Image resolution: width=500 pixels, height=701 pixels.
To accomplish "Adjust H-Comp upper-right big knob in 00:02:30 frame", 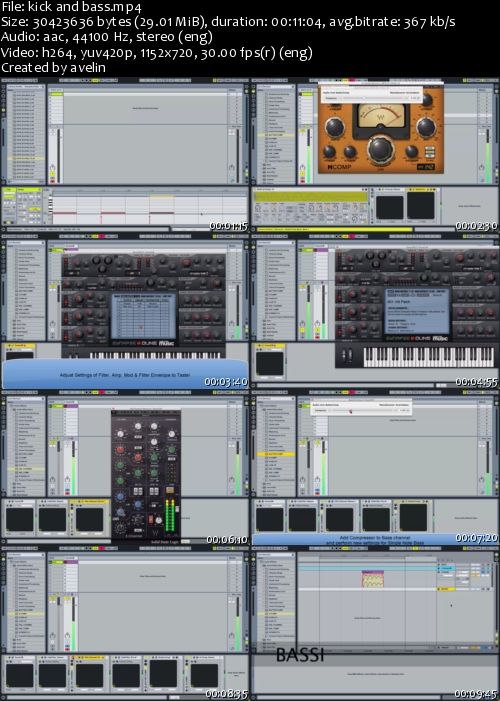I will click(x=426, y=127).
